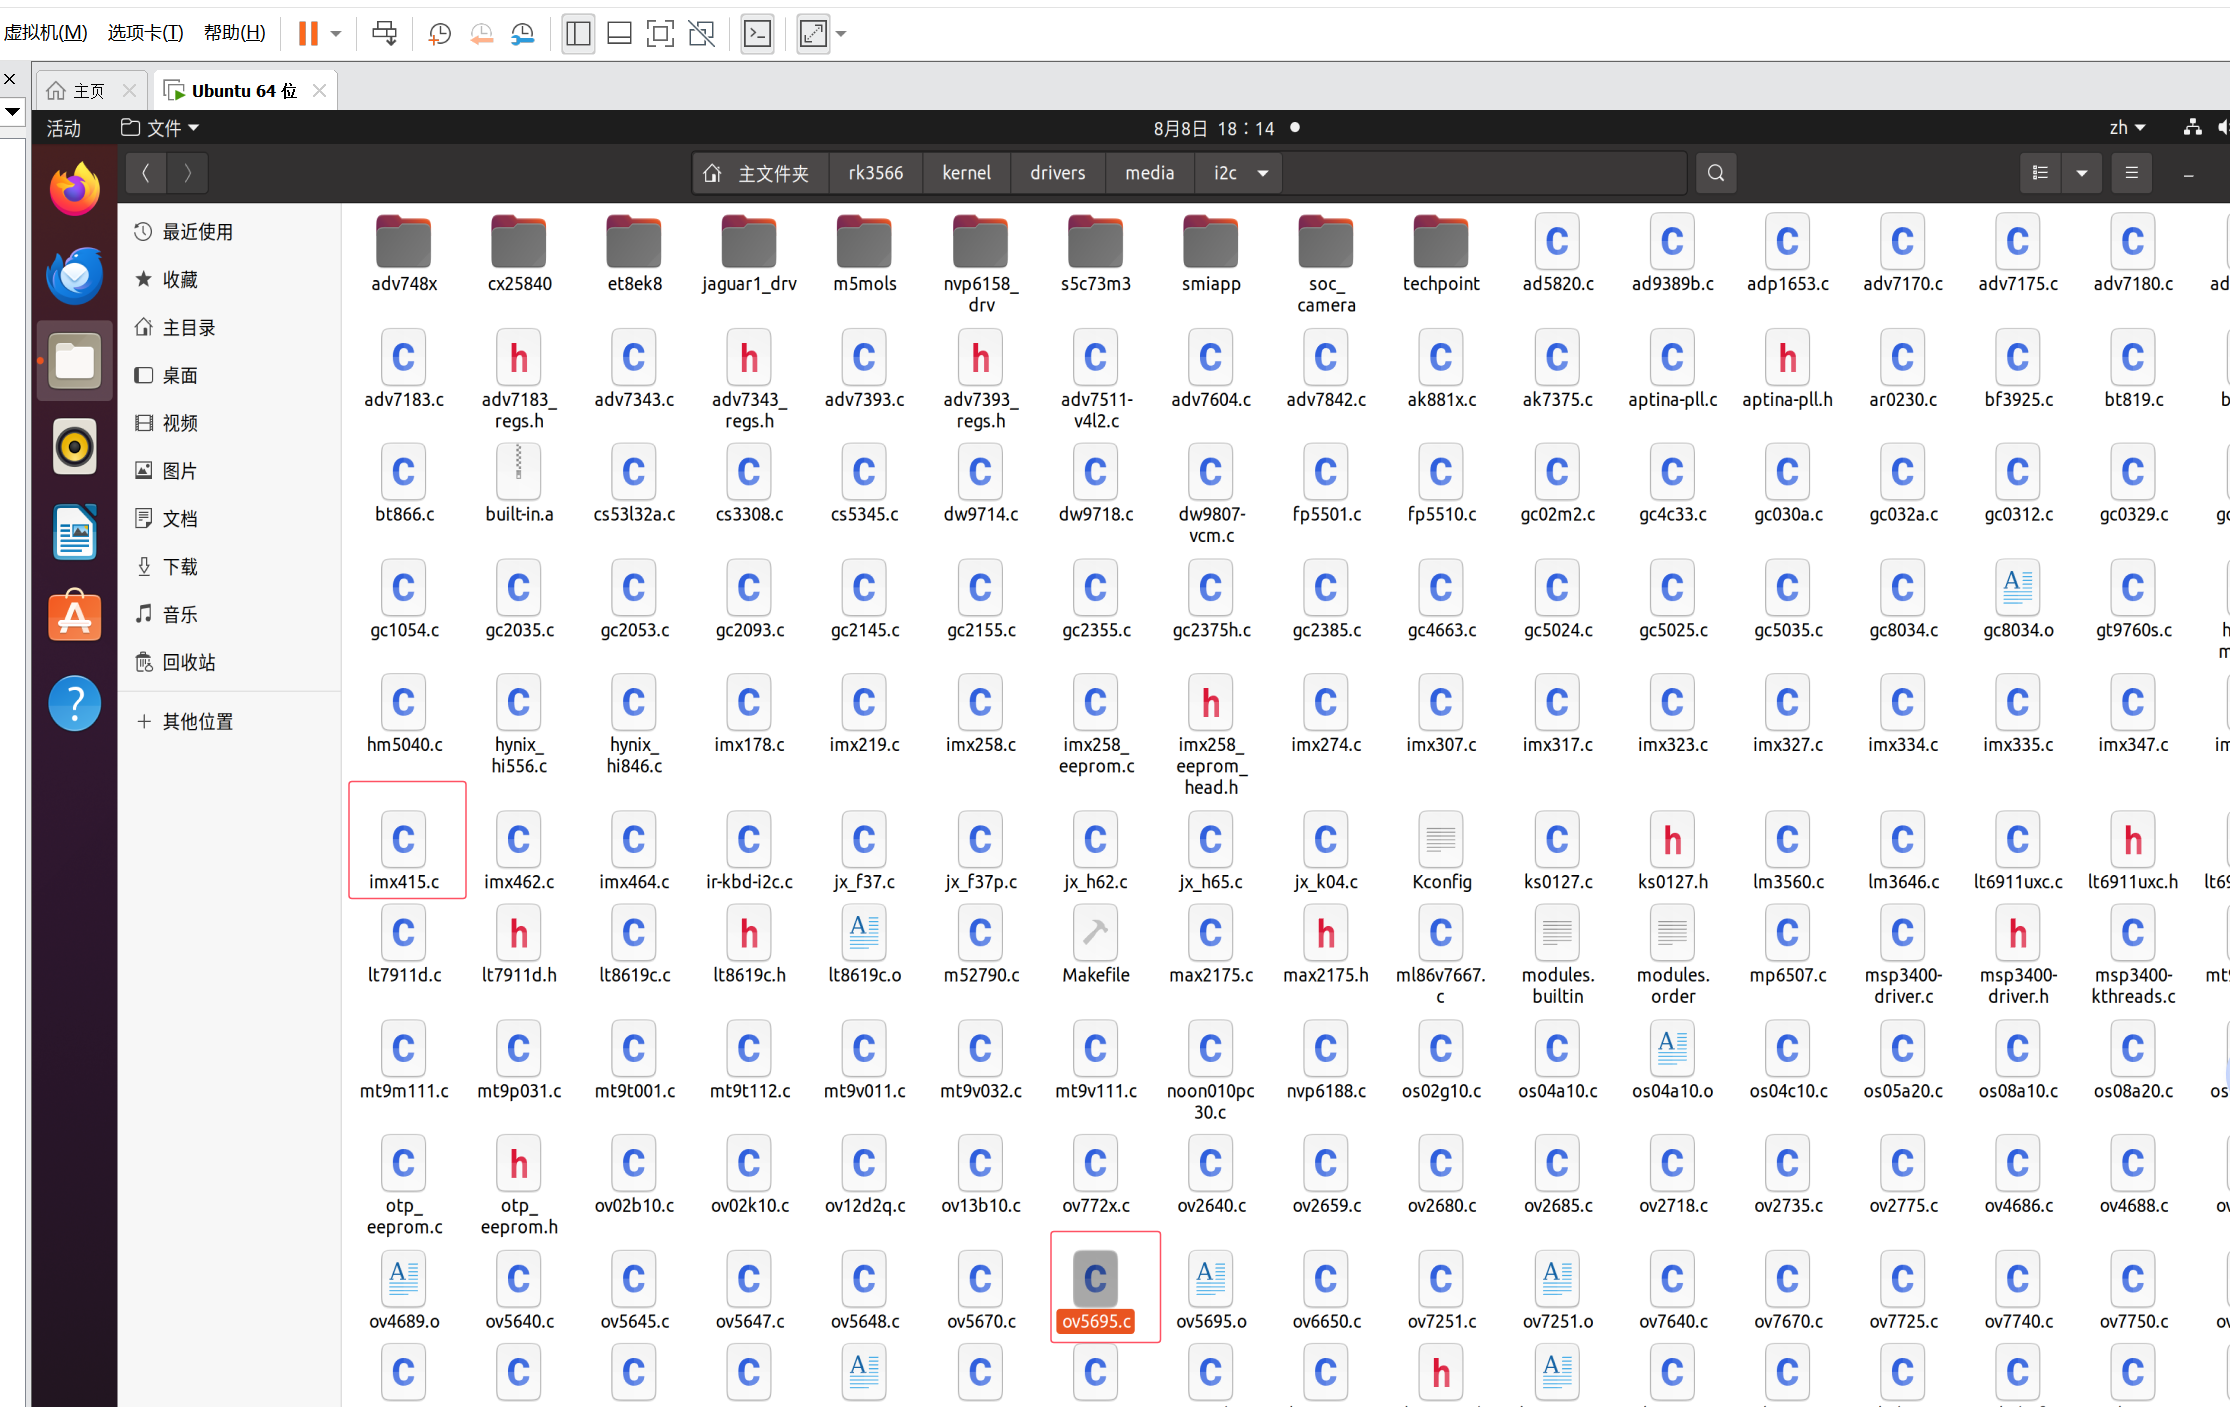The height and width of the screenshot is (1407, 2230).
Task: Select the built-in.a archive file
Action: click(519, 484)
